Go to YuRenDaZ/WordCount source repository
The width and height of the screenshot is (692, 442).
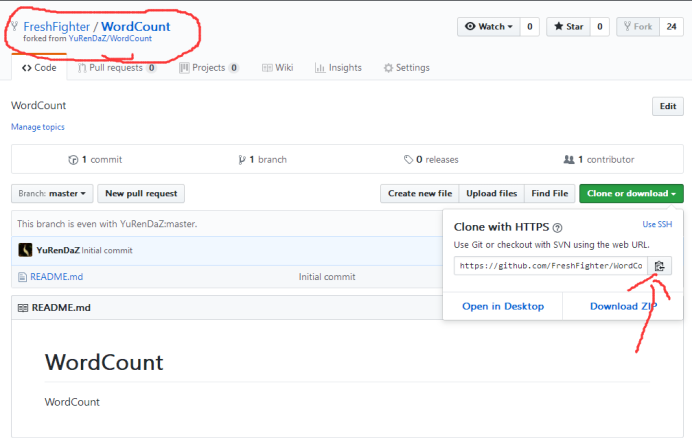tap(110, 38)
